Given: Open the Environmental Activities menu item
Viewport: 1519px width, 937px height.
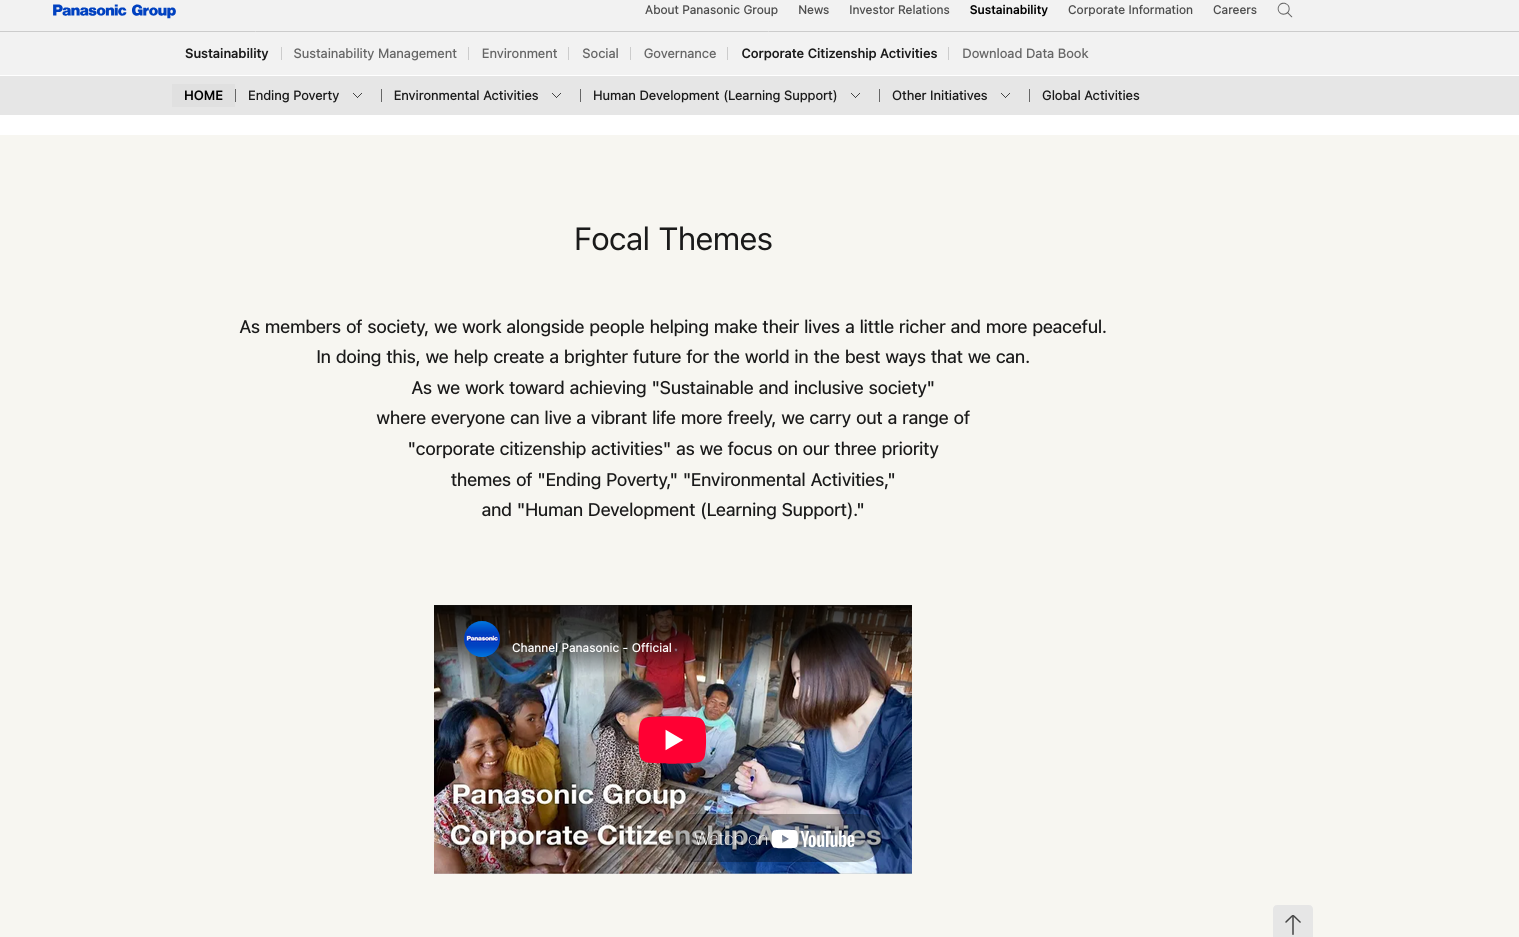Looking at the screenshot, I should pos(466,96).
